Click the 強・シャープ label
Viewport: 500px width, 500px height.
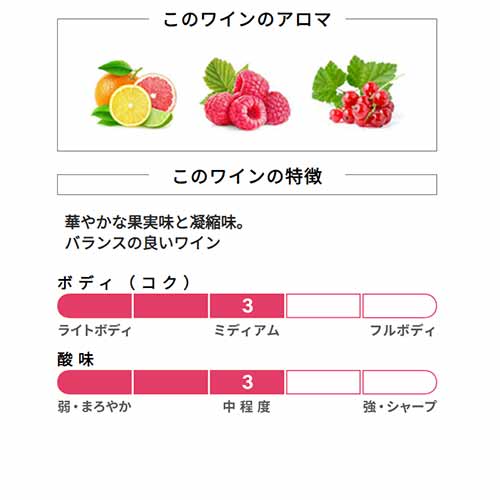pos(400,406)
